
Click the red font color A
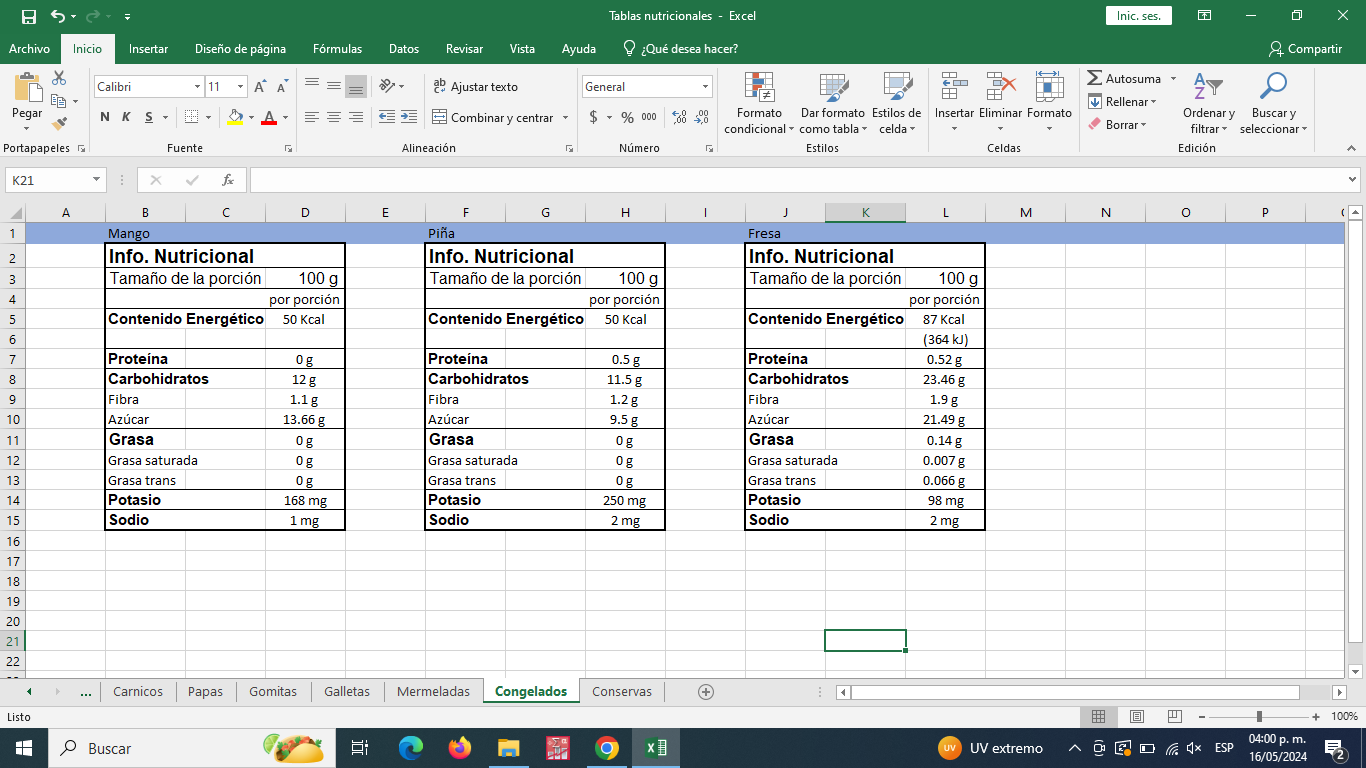pyautogui.click(x=268, y=117)
